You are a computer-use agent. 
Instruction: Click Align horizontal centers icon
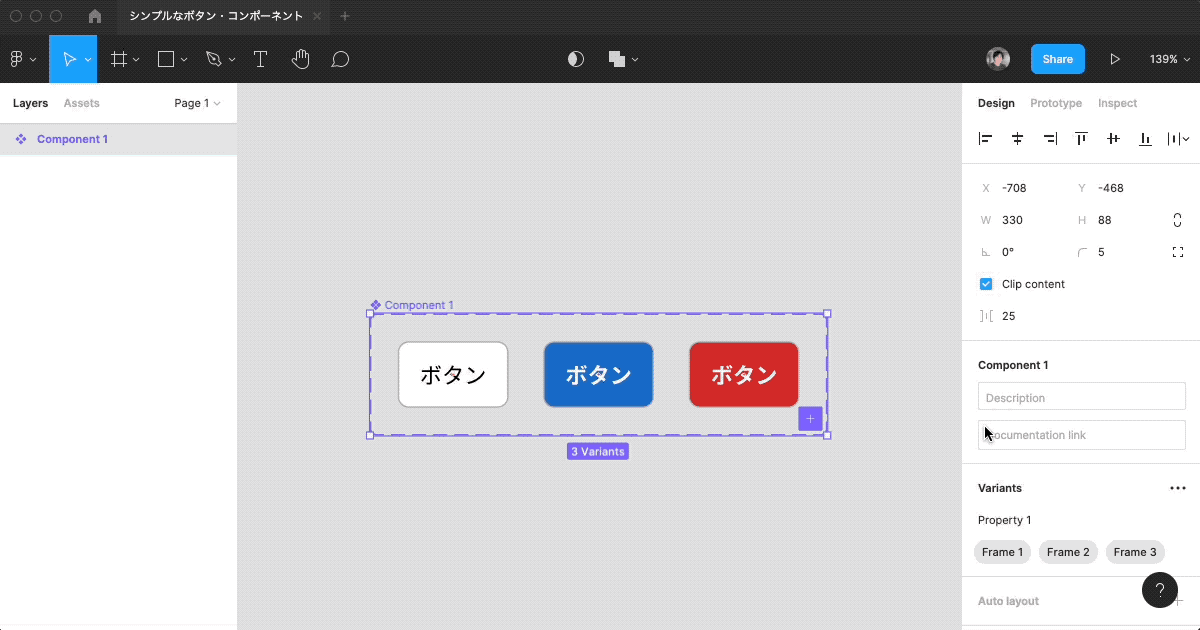1017,139
